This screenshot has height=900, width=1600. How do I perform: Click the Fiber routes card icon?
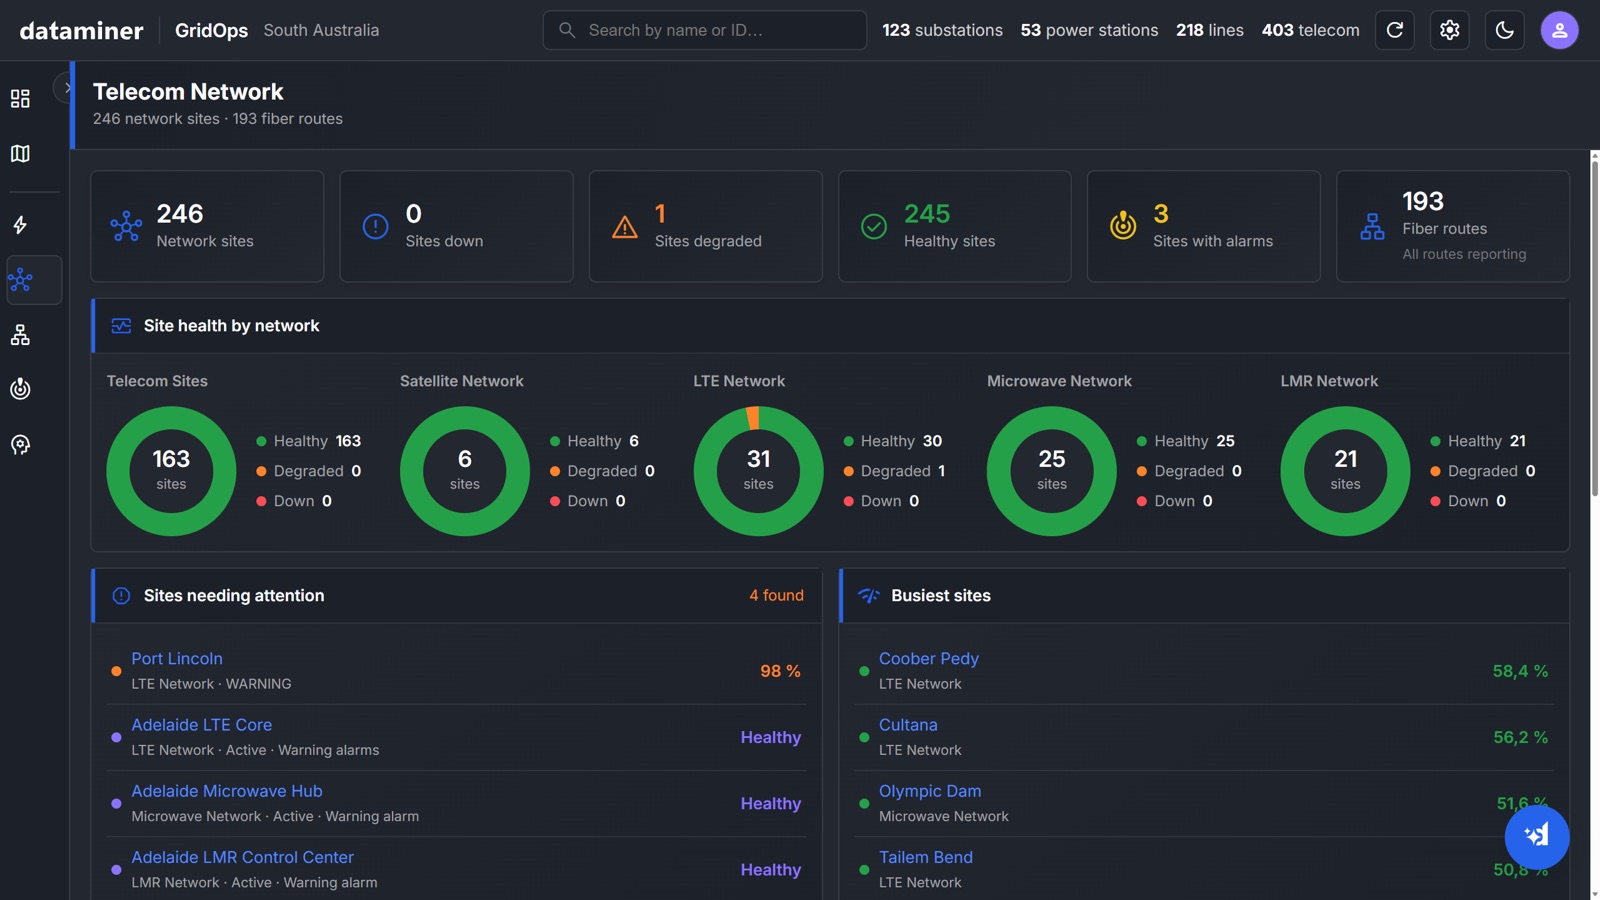(1372, 226)
